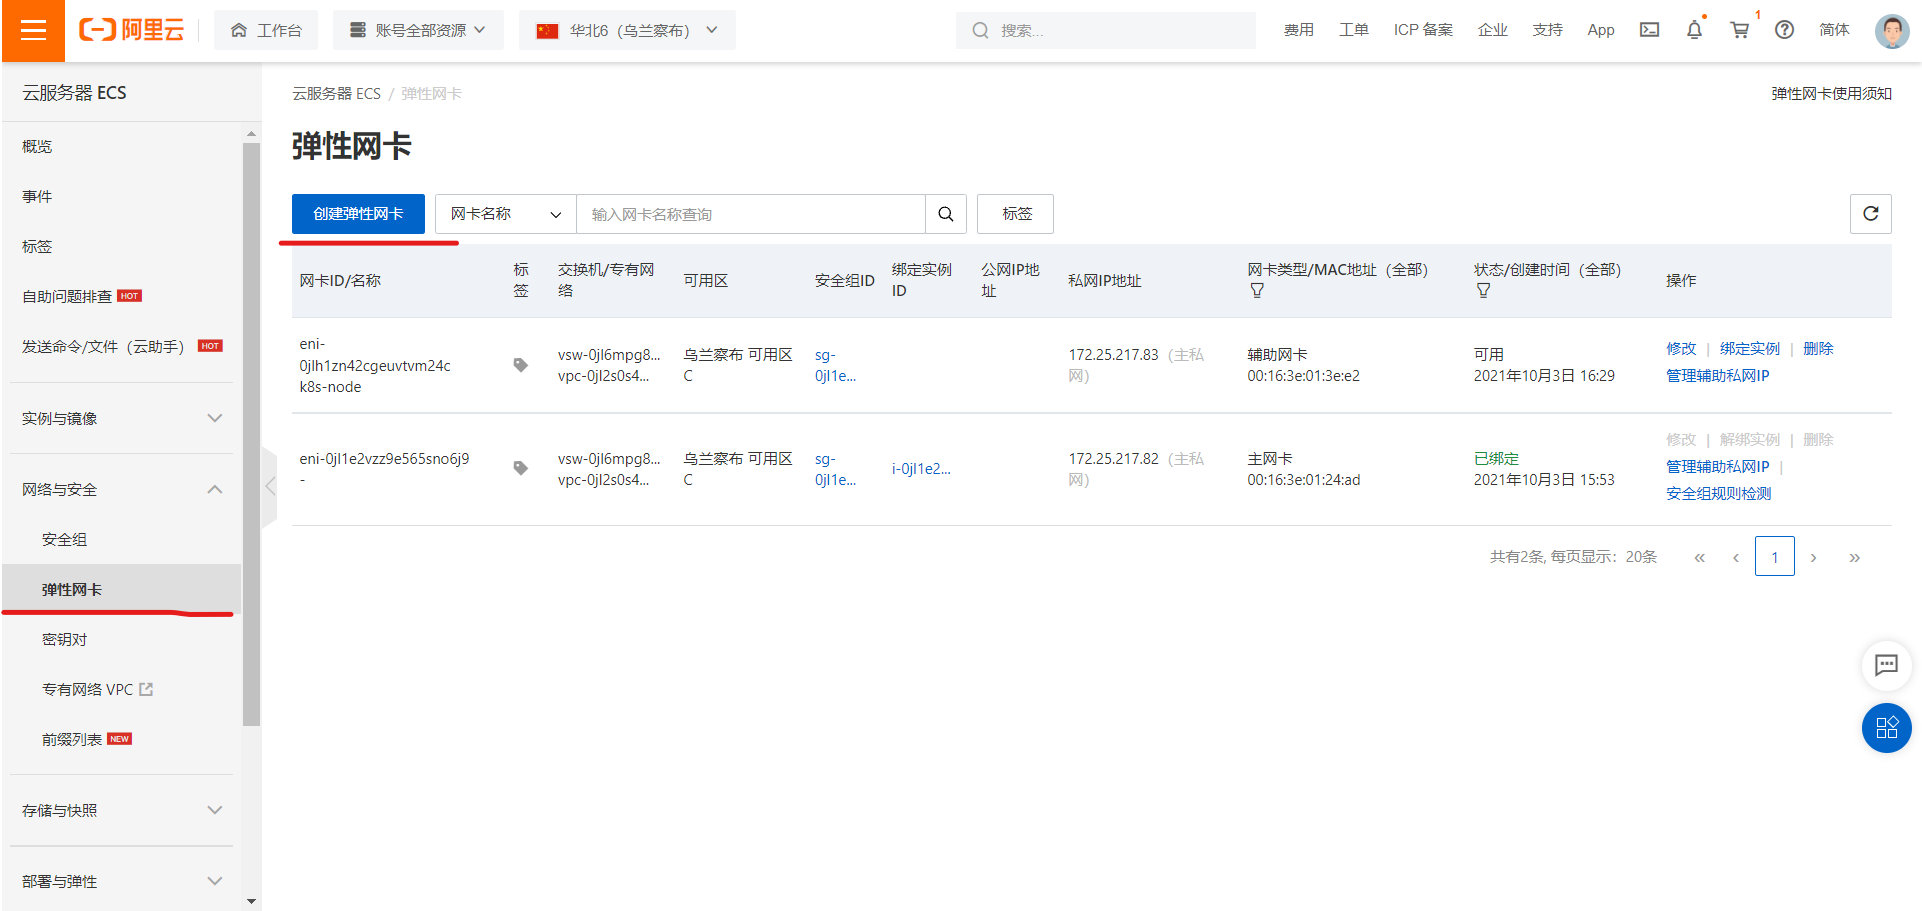Open App in top navigation

pyautogui.click(x=1600, y=30)
